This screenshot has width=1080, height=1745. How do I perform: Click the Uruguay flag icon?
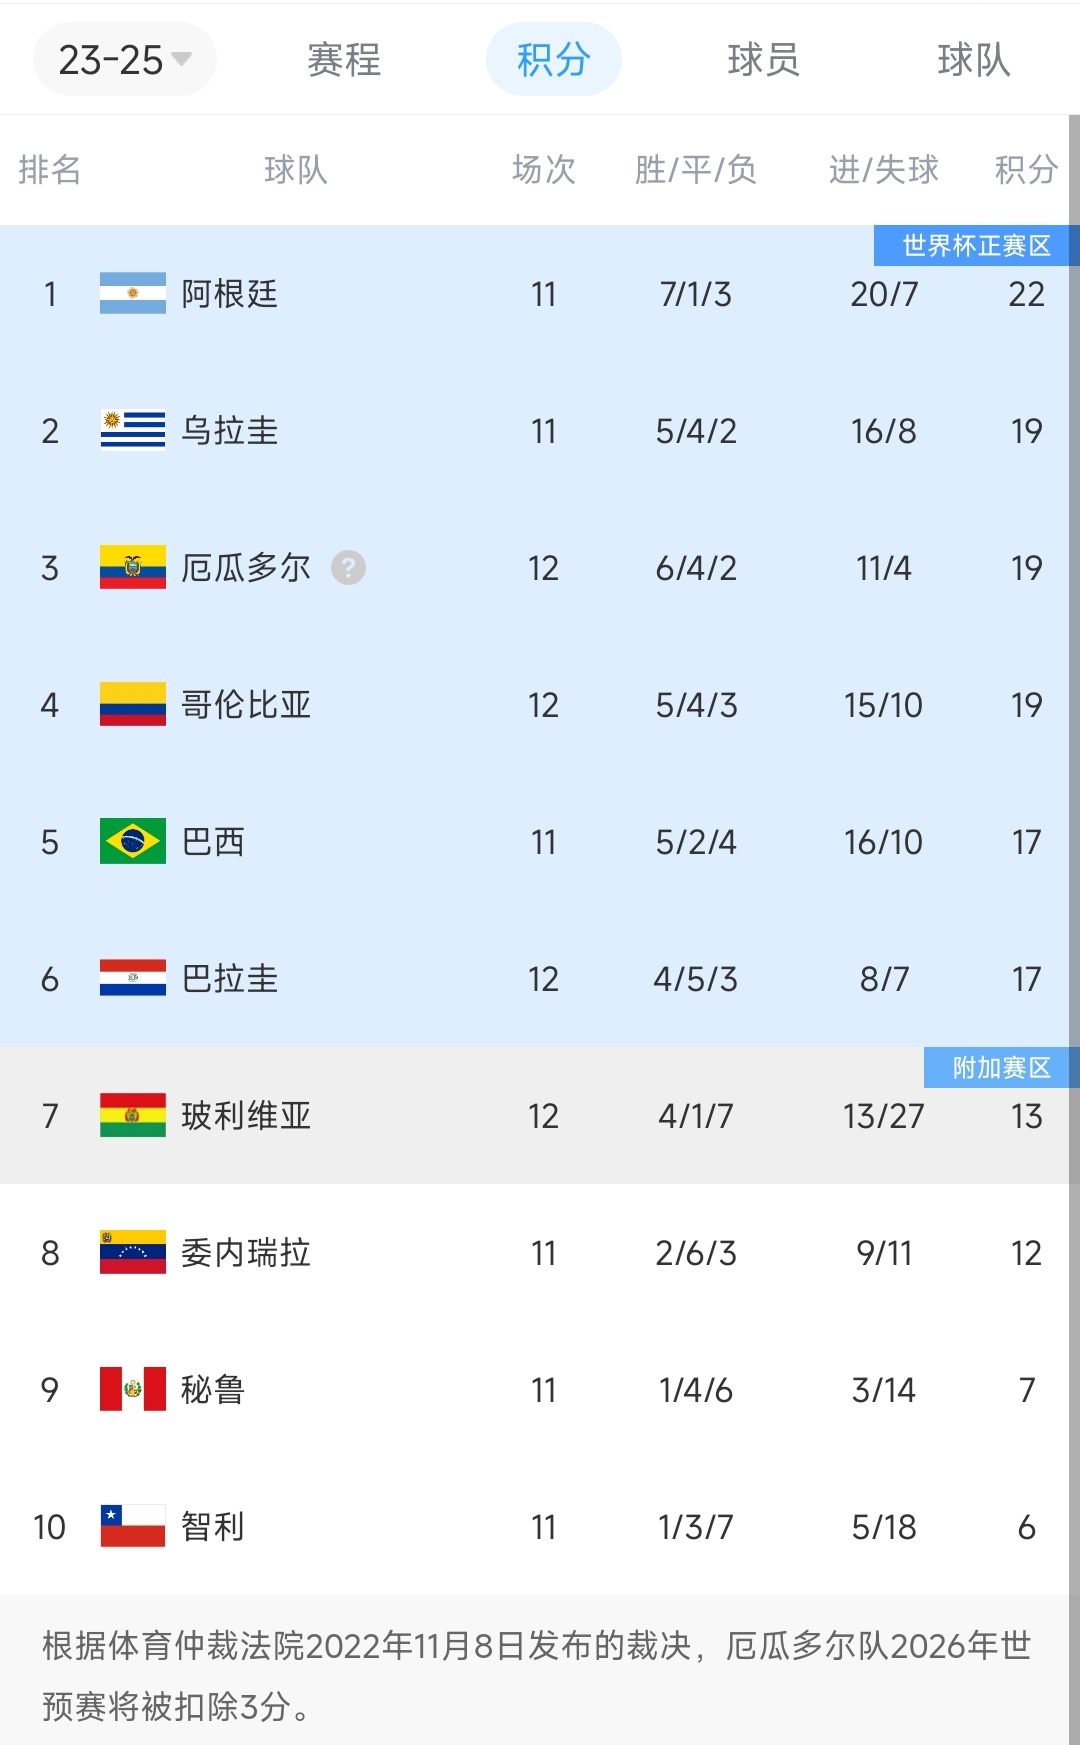click(132, 431)
